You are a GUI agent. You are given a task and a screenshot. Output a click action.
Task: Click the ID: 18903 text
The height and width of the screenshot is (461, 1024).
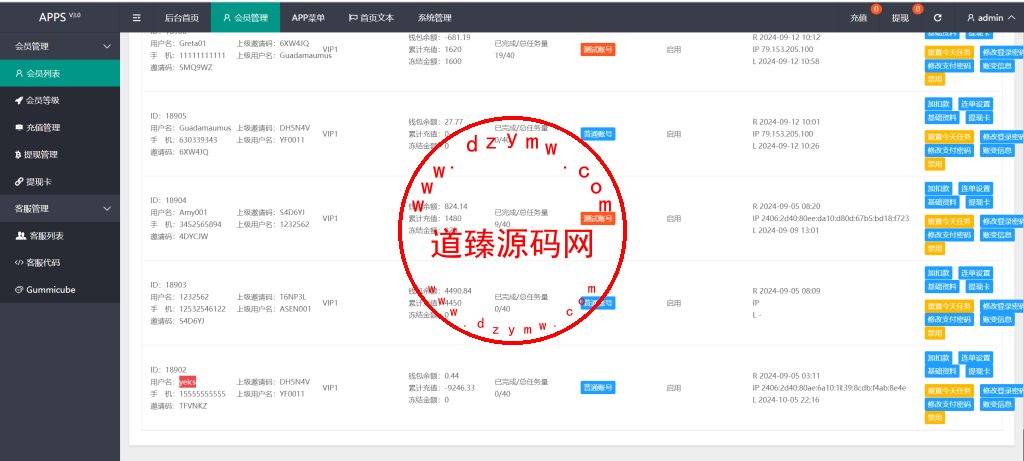[x=168, y=285]
